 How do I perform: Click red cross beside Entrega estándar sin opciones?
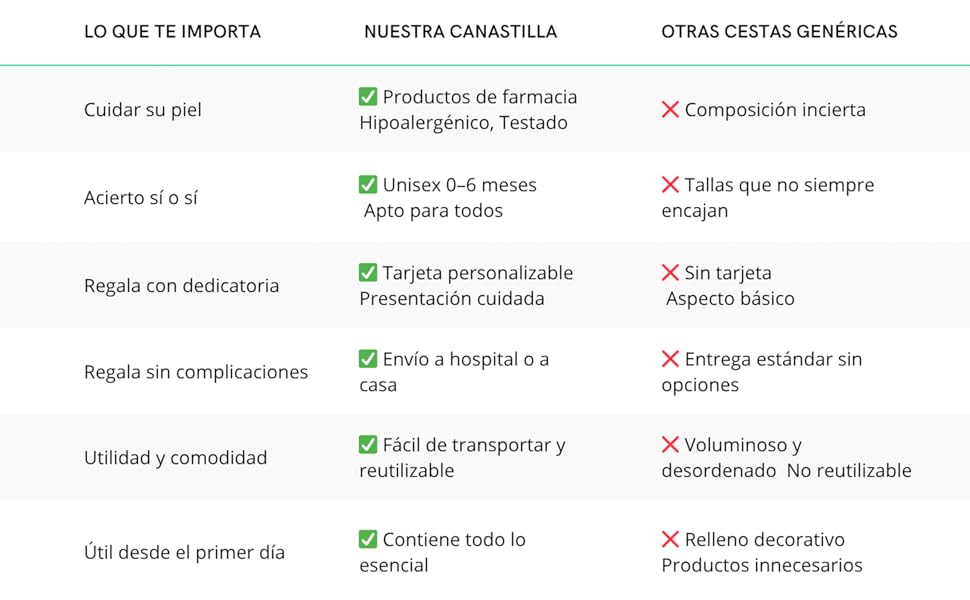[x=670, y=359]
